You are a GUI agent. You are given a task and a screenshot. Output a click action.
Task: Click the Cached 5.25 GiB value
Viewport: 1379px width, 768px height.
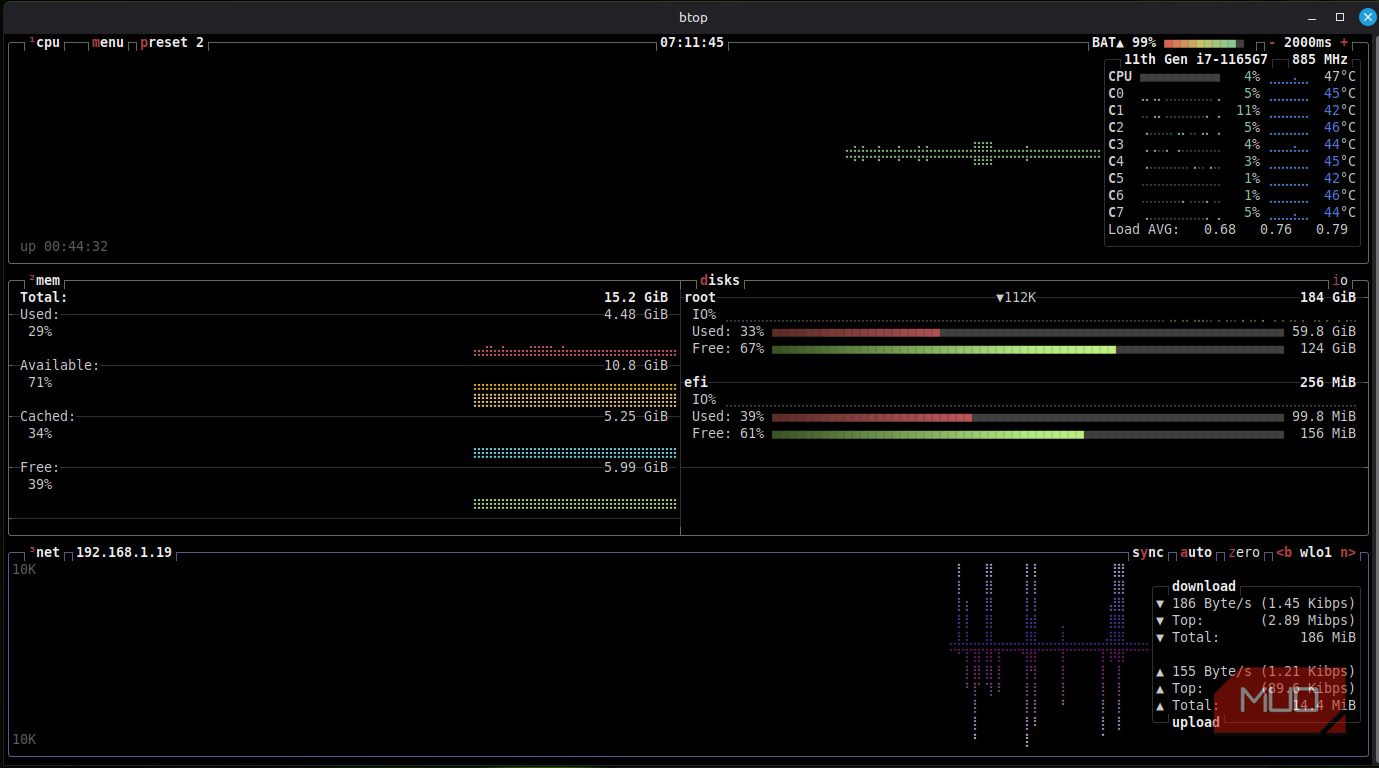click(x=636, y=417)
